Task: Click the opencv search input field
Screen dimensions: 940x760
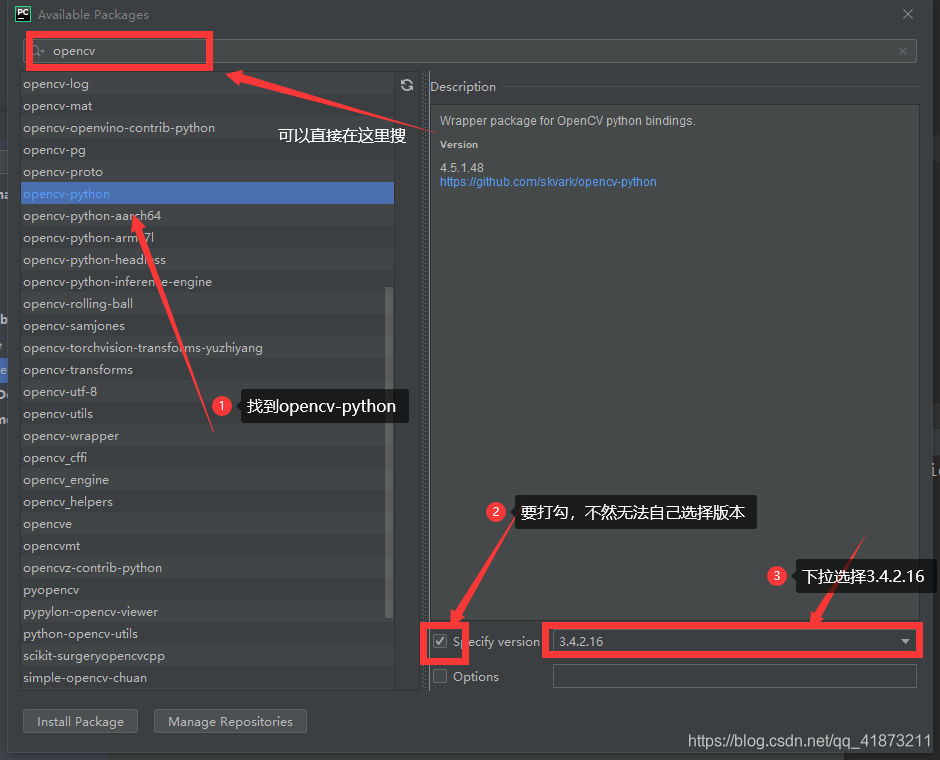Action: pyautogui.click(x=469, y=51)
